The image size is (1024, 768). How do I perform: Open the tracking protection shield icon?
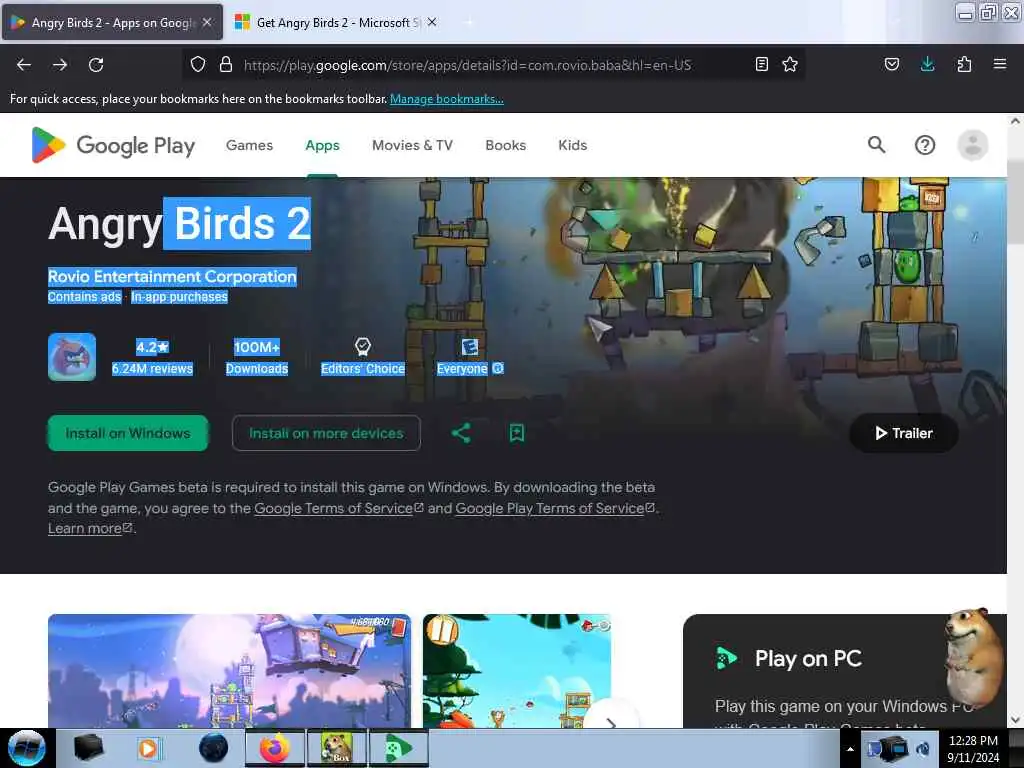[198, 64]
